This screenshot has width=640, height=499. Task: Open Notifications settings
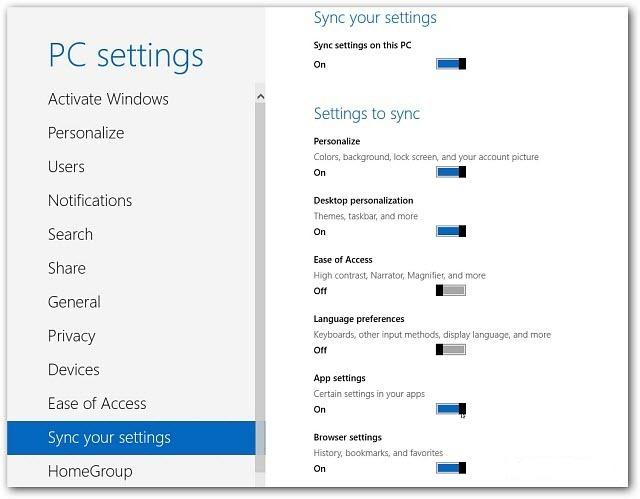click(x=90, y=201)
